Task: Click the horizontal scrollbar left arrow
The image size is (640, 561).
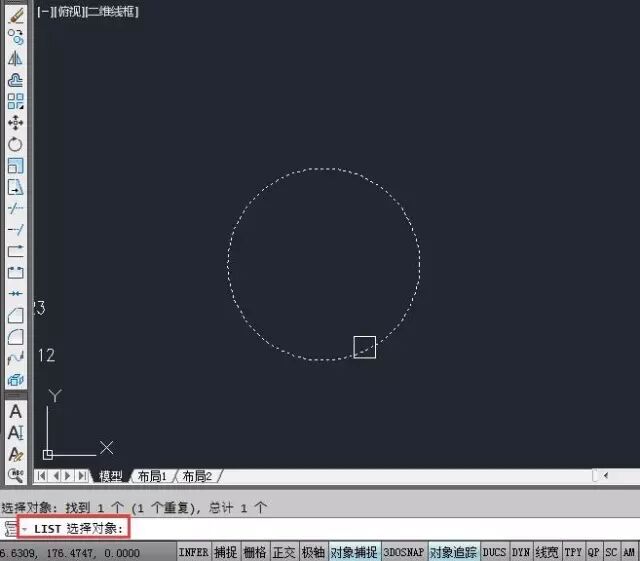Action: (606, 475)
